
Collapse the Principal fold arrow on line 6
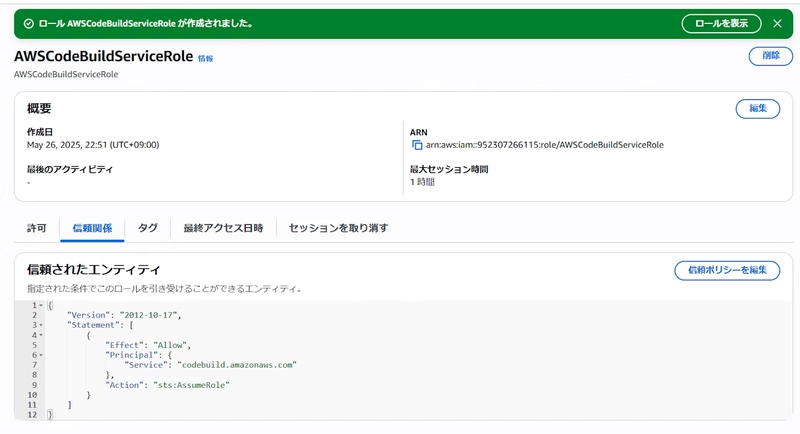[x=41, y=355]
